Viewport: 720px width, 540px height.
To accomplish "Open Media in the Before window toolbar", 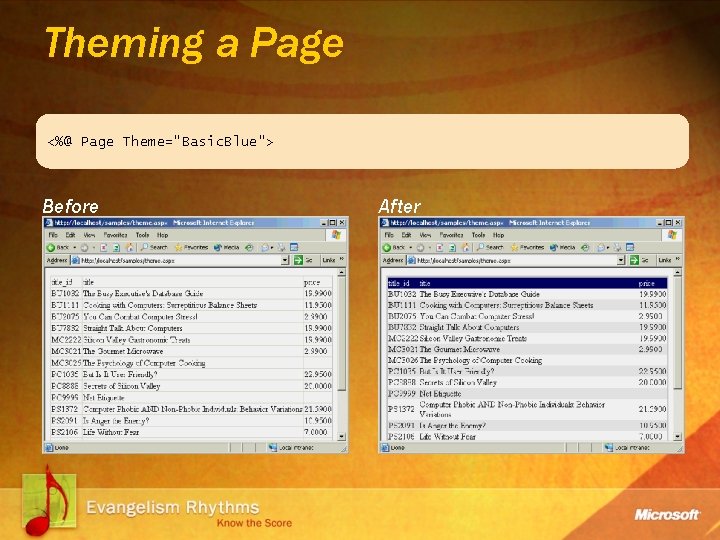I will tap(227, 248).
